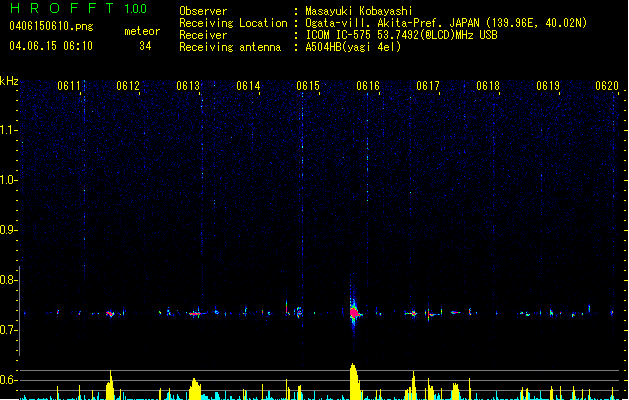The width and height of the screenshot is (629, 400).
Task: Click the large pink meteor echo near 0616
Action: tap(354, 313)
